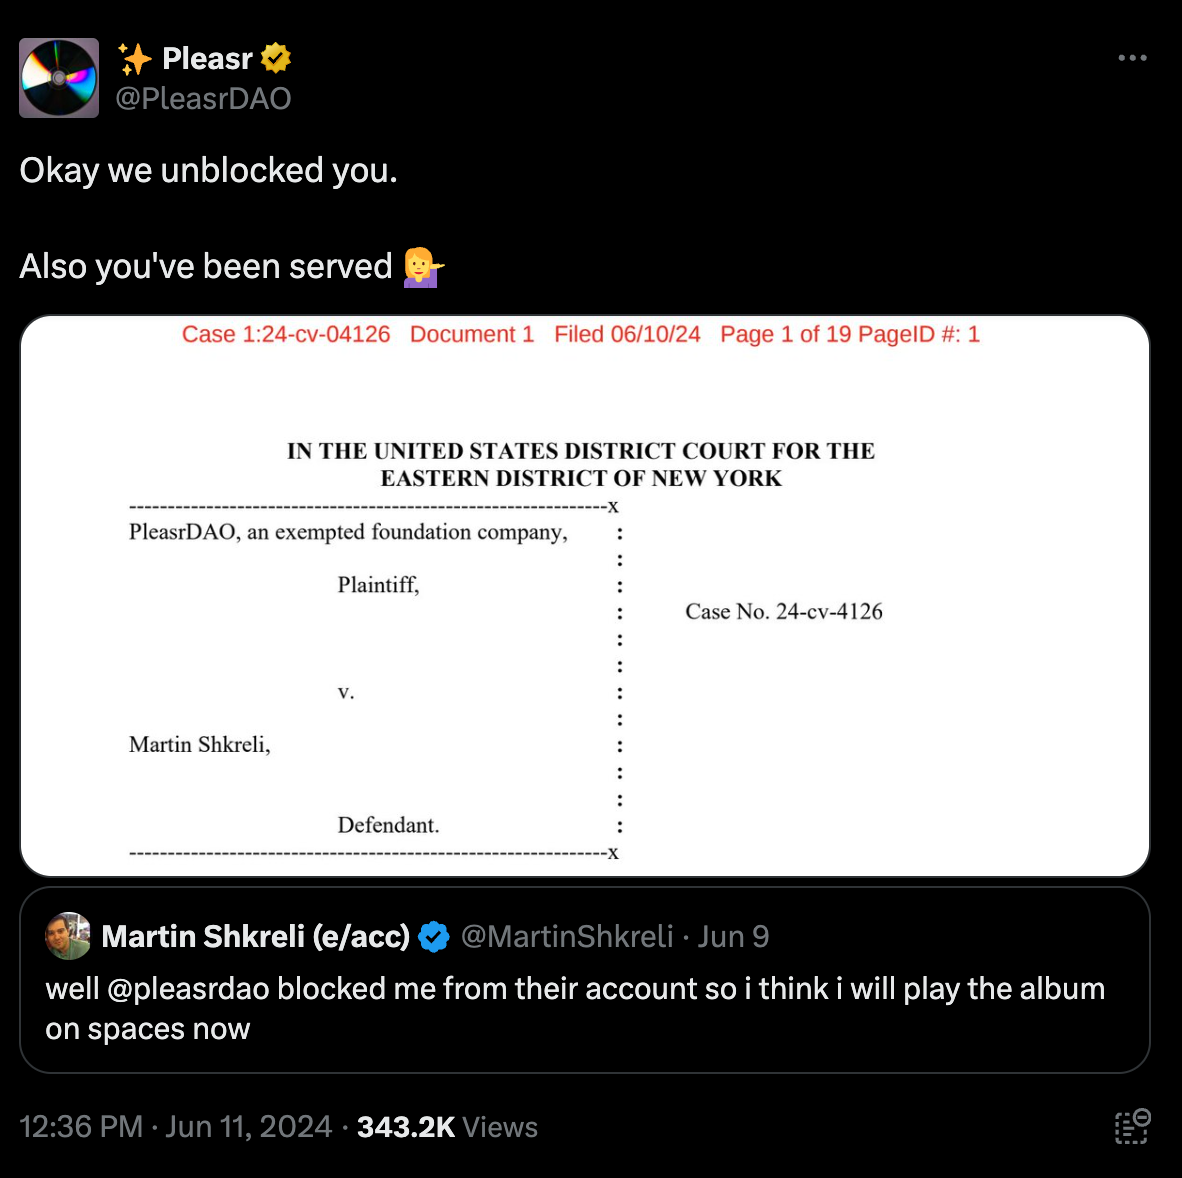Click the 12:36 PM Jun 11, 2024 timestamp
Viewport: 1182px width, 1178px height.
point(175,1127)
